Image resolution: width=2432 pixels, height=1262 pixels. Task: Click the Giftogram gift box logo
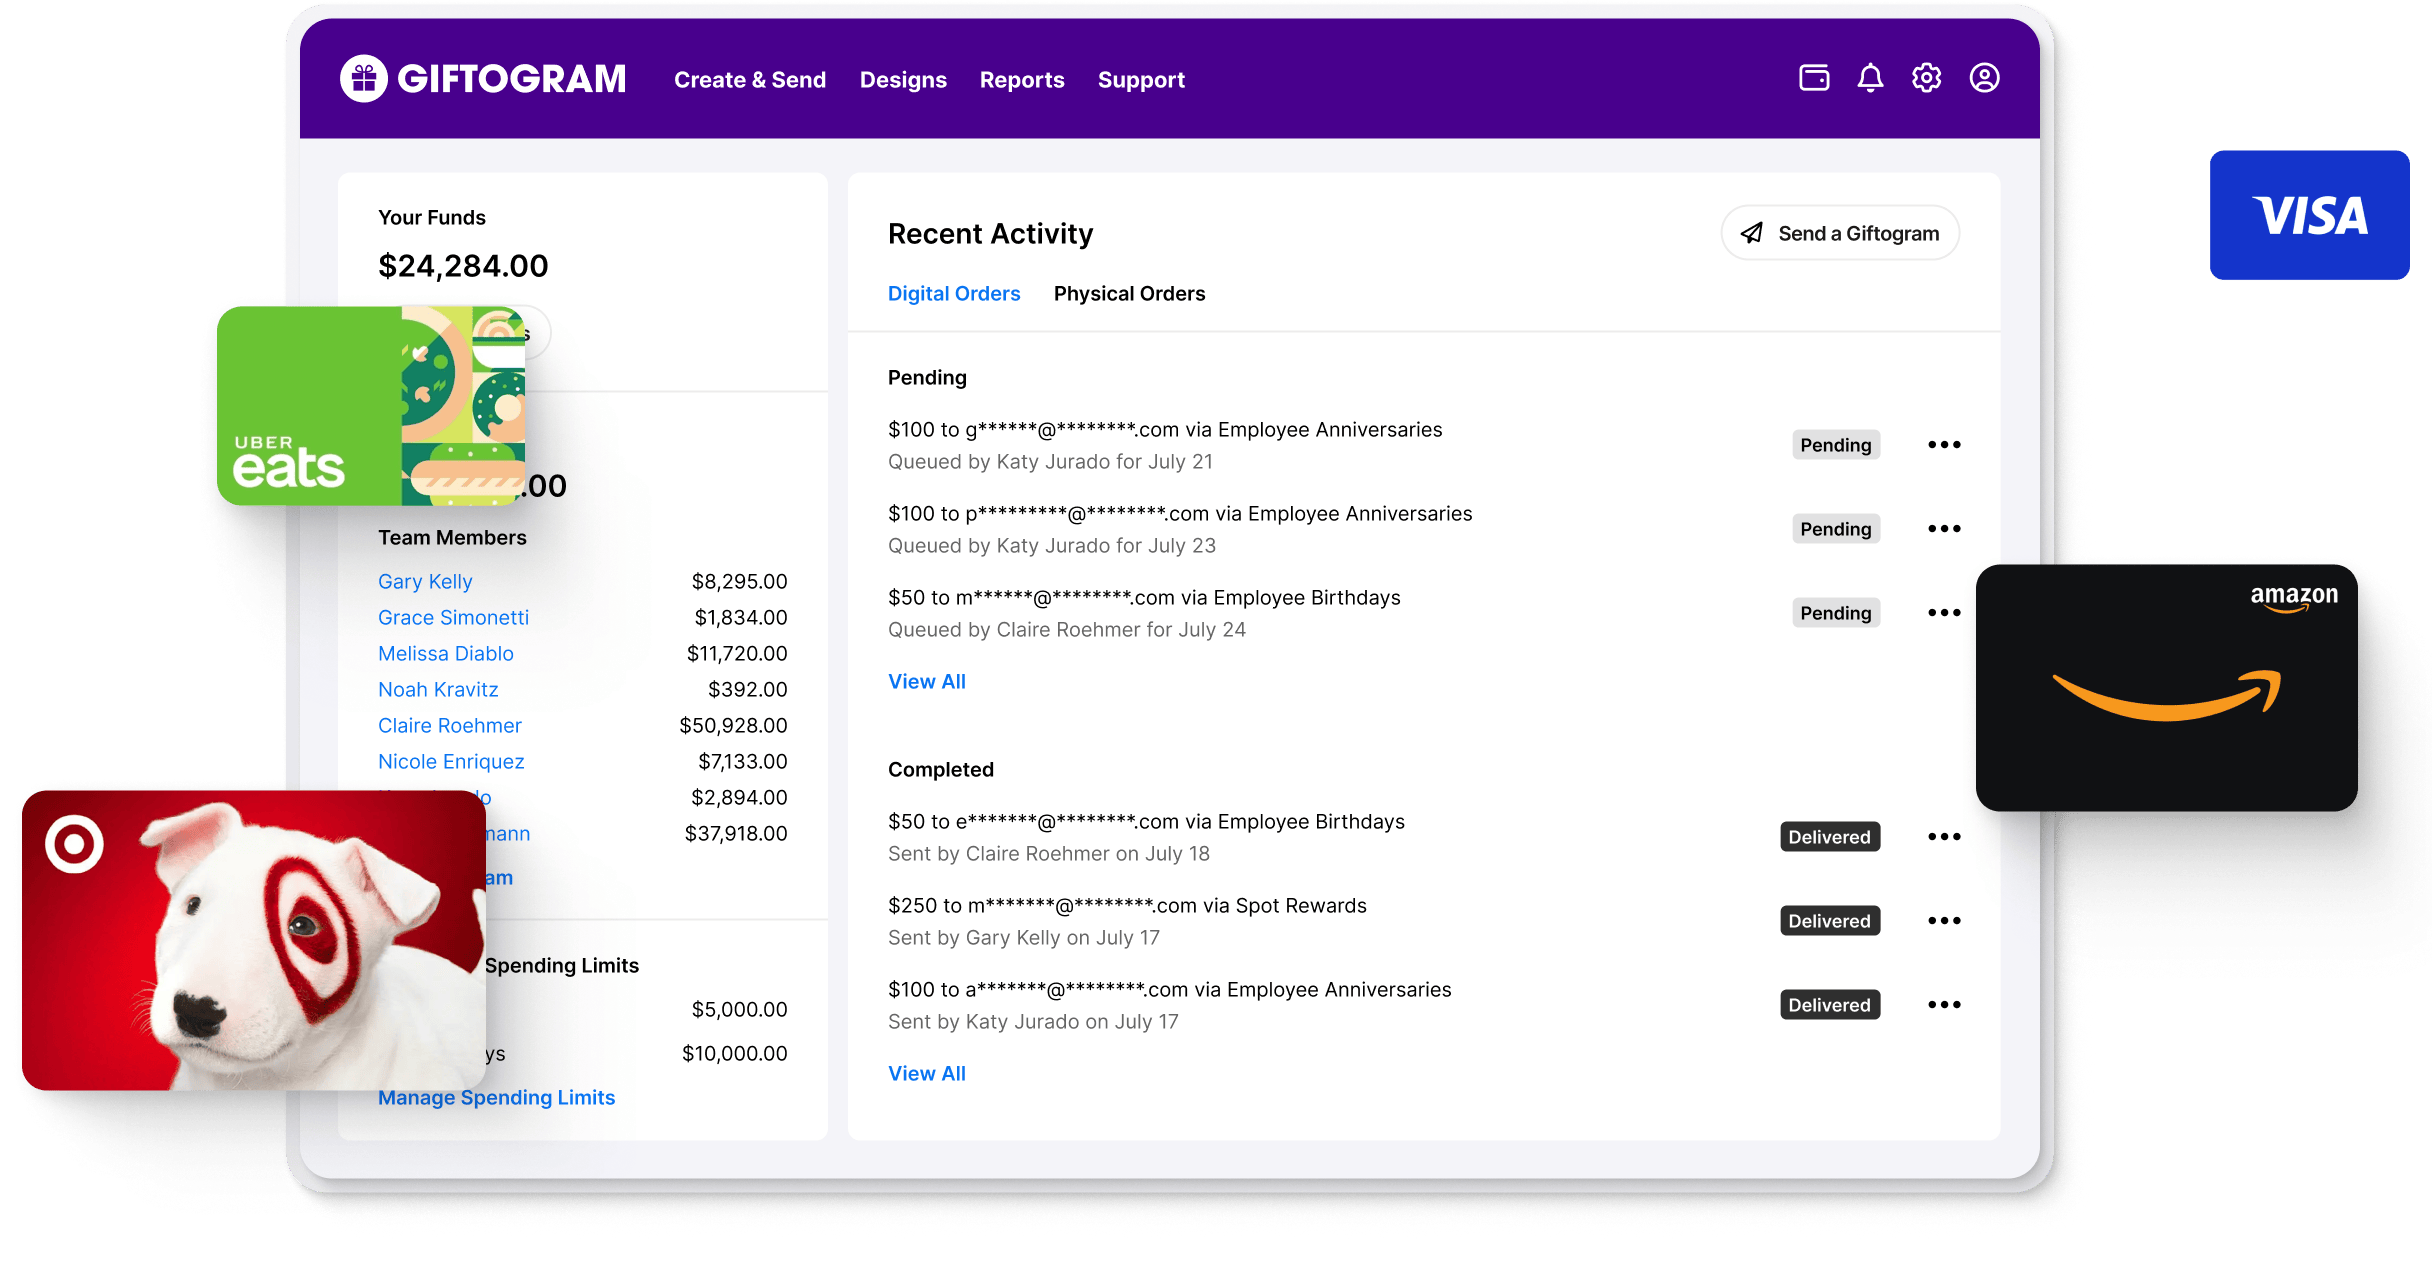coord(363,79)
